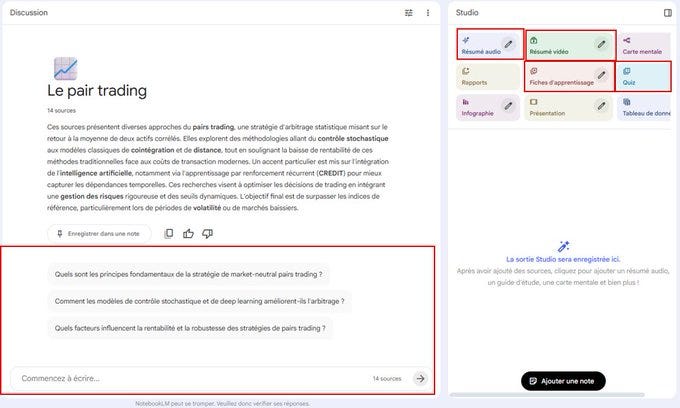
Task: Customize Infographie pencil icon
Action: (508, 105)
